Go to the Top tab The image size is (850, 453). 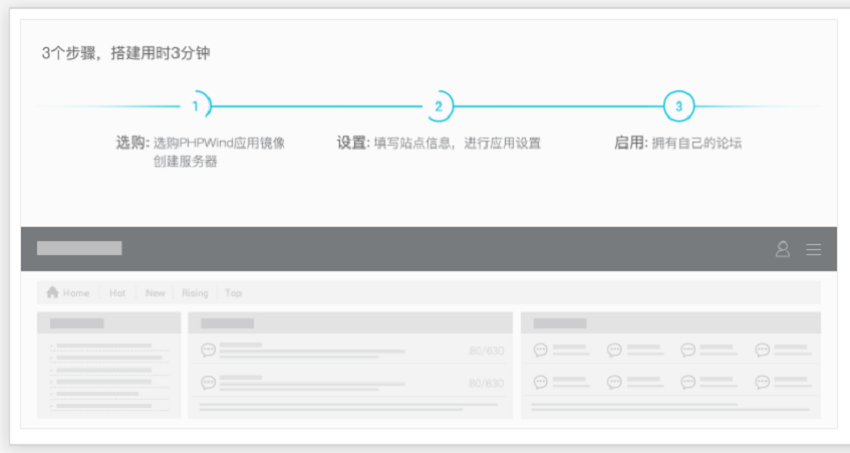[x=233, y=293]
